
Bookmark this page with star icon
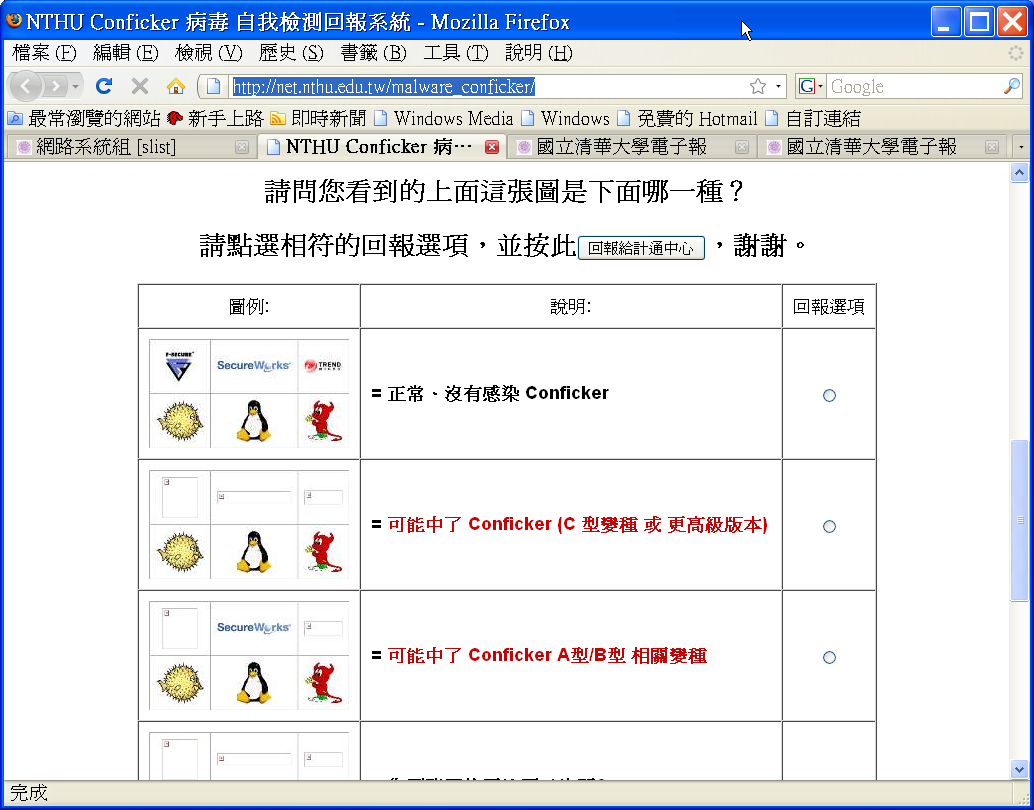(x=758, y=86)
